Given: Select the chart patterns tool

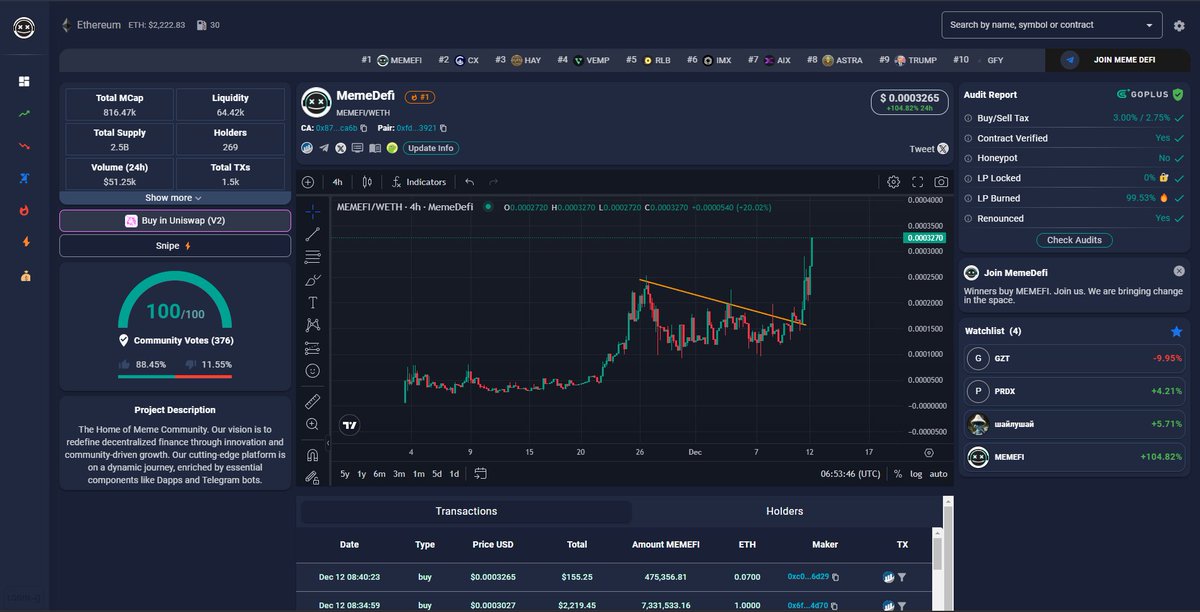Looking at the screenshot, I should pyautogui.click(x=313, y=325).
